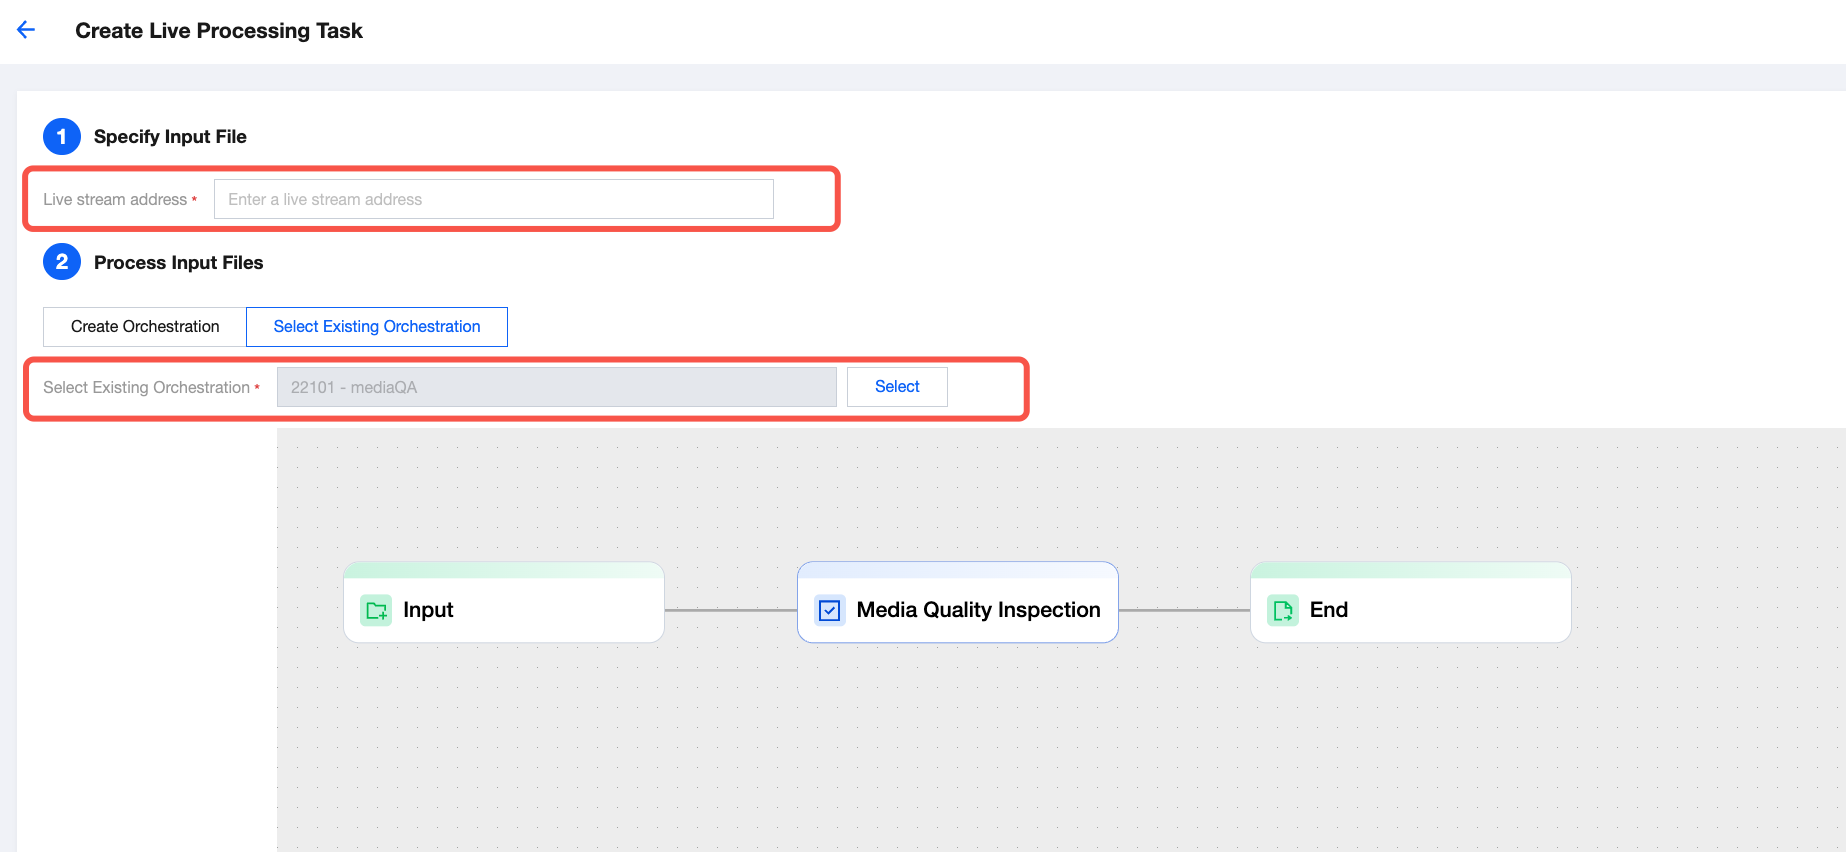Image resolution: width=1846 pixels, height=852 pixels.
Task: Click the step 1 number badge
Action: [62, 136]
